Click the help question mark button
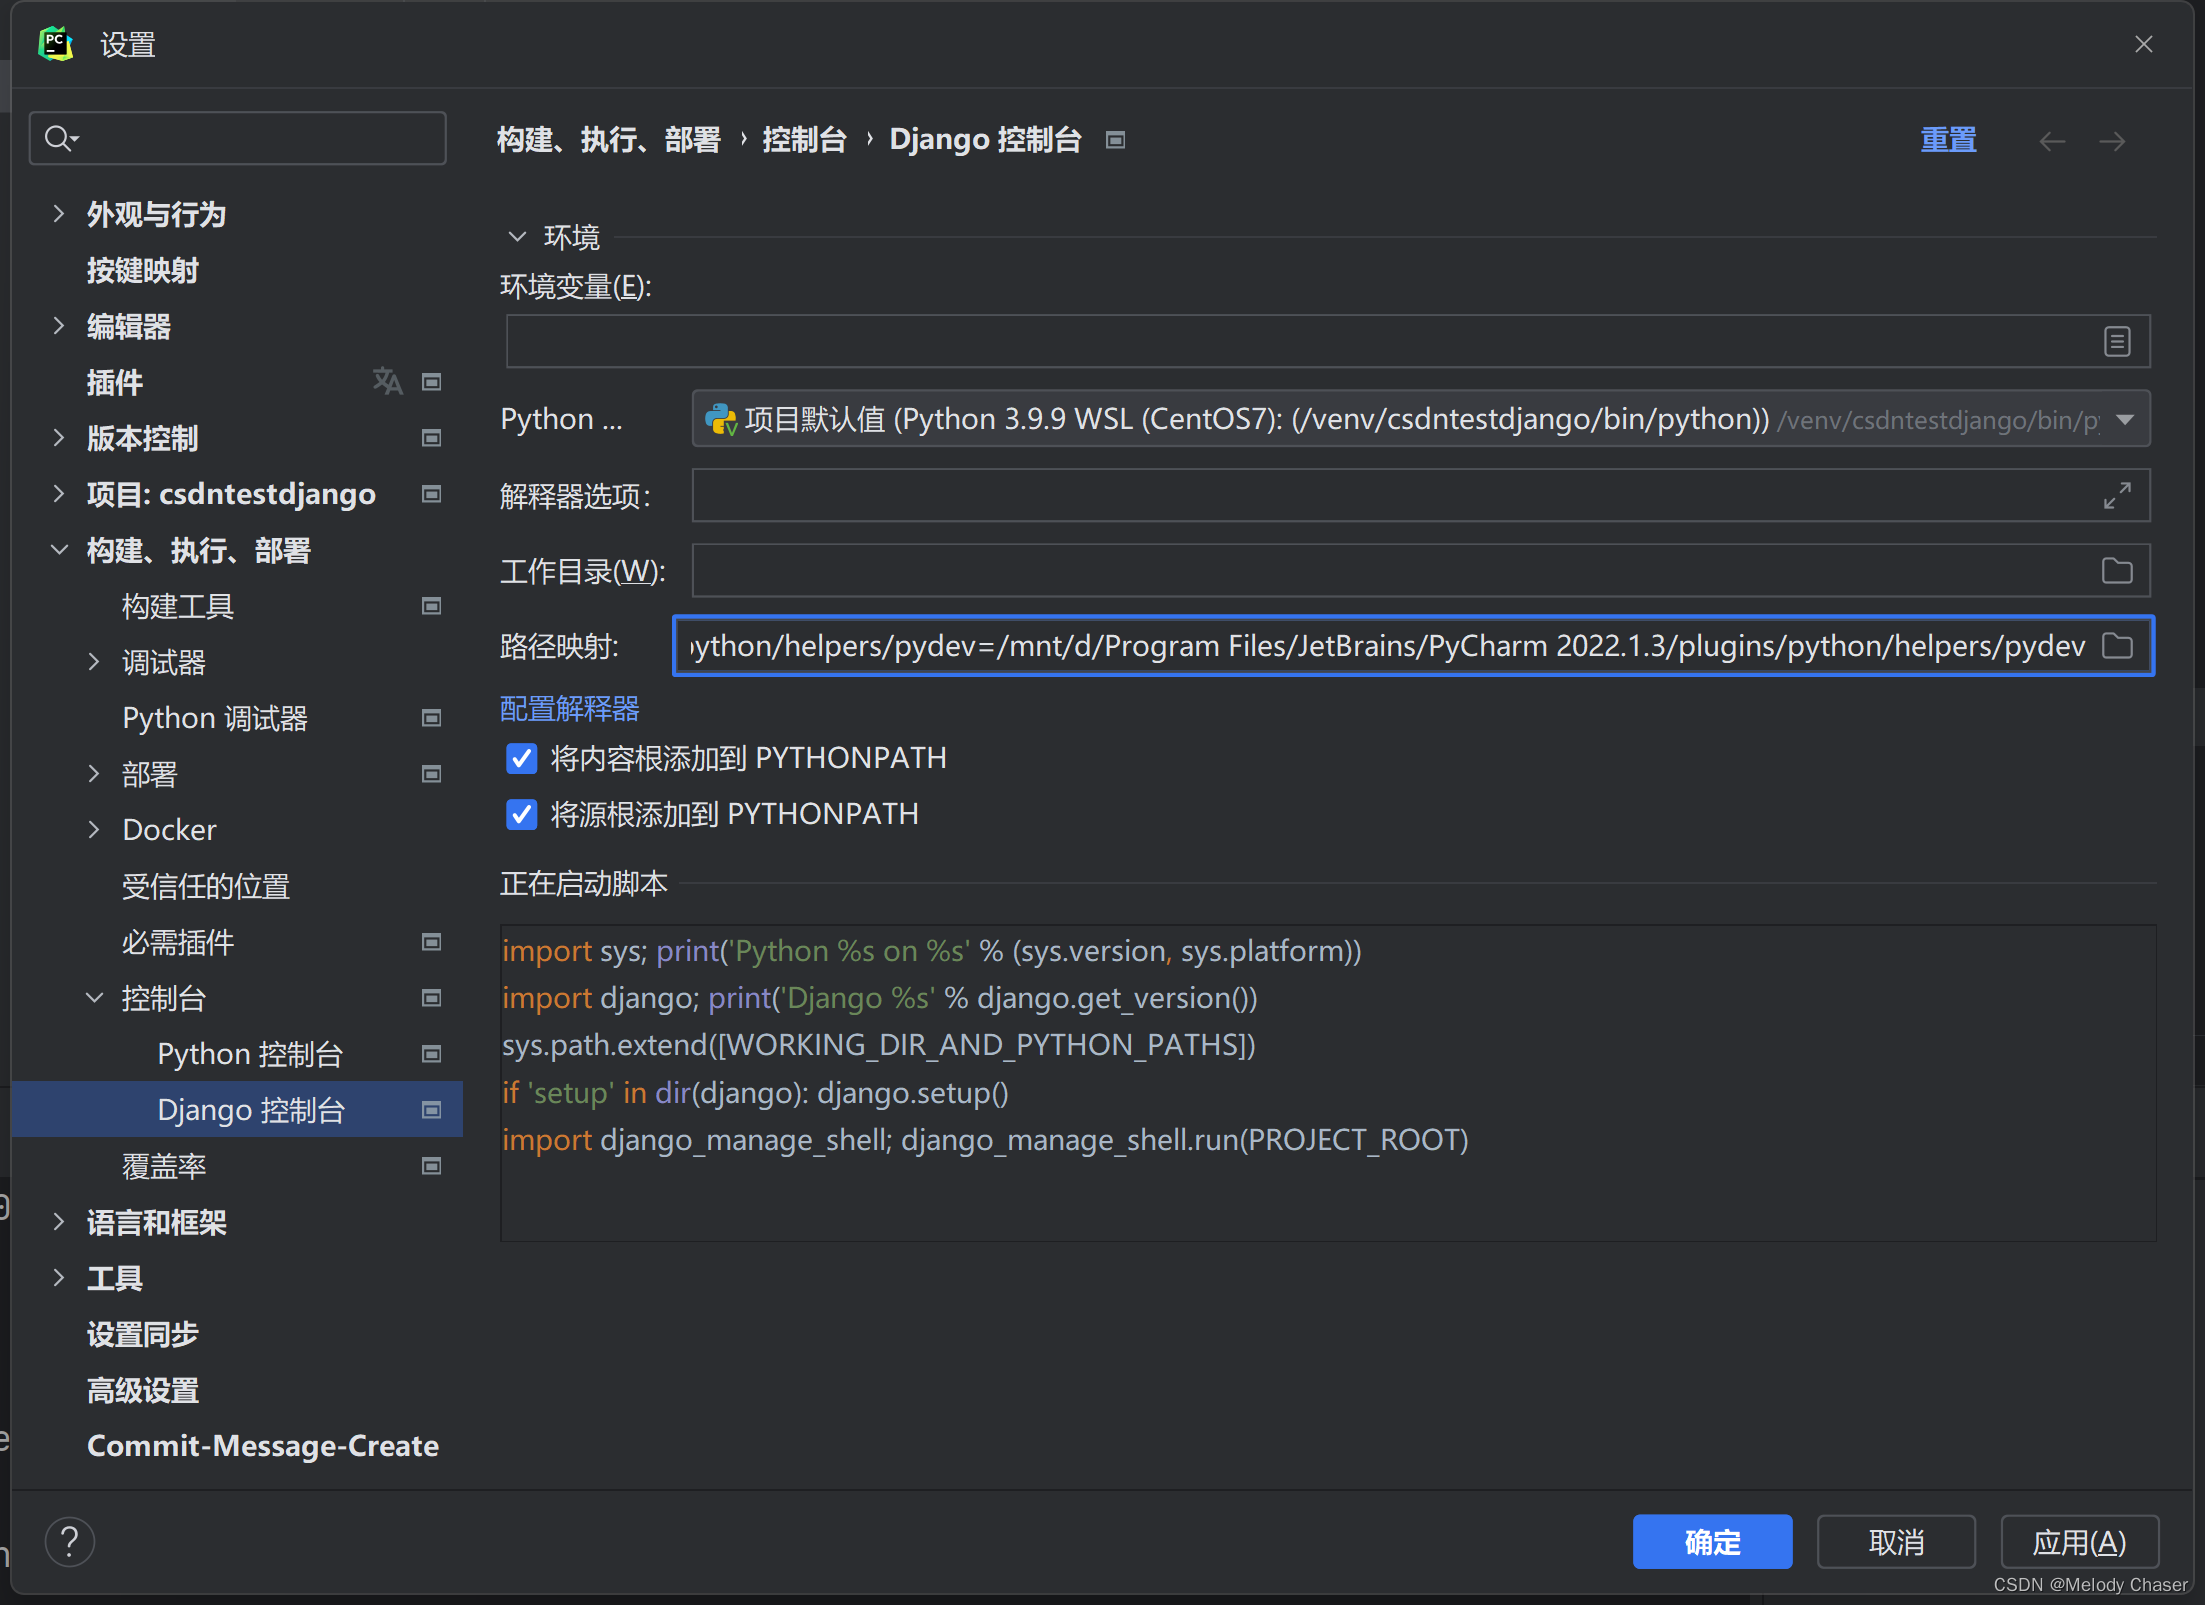Screen dimensions: 2205x1605 point(70,1542)
